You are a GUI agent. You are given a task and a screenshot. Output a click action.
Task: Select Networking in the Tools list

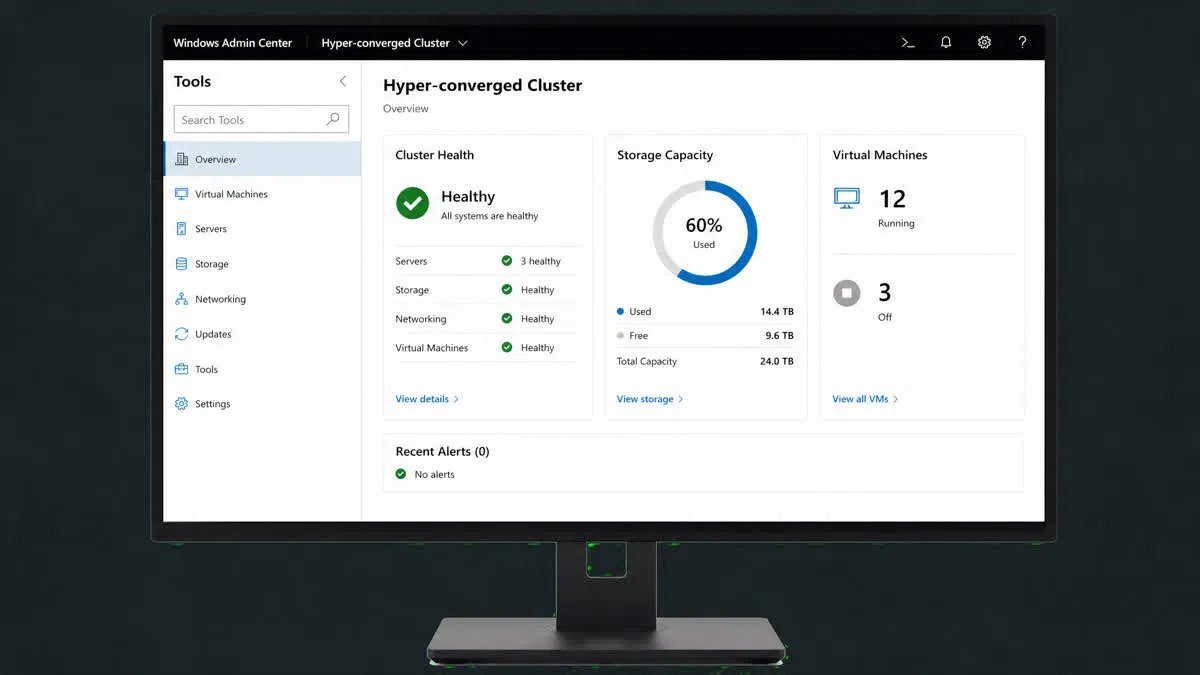point(262,299)
